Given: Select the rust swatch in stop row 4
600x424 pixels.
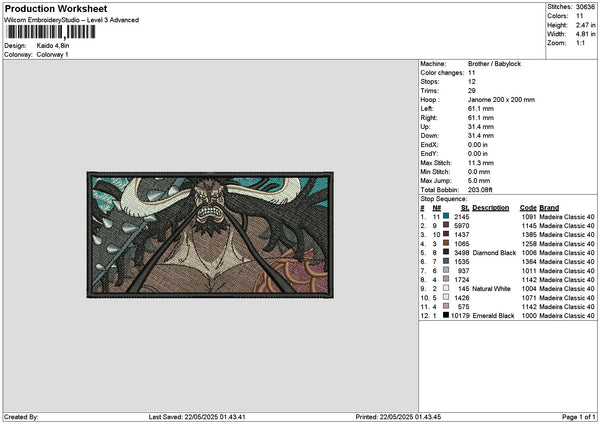Looking at the screenshot, I should 446,243.
